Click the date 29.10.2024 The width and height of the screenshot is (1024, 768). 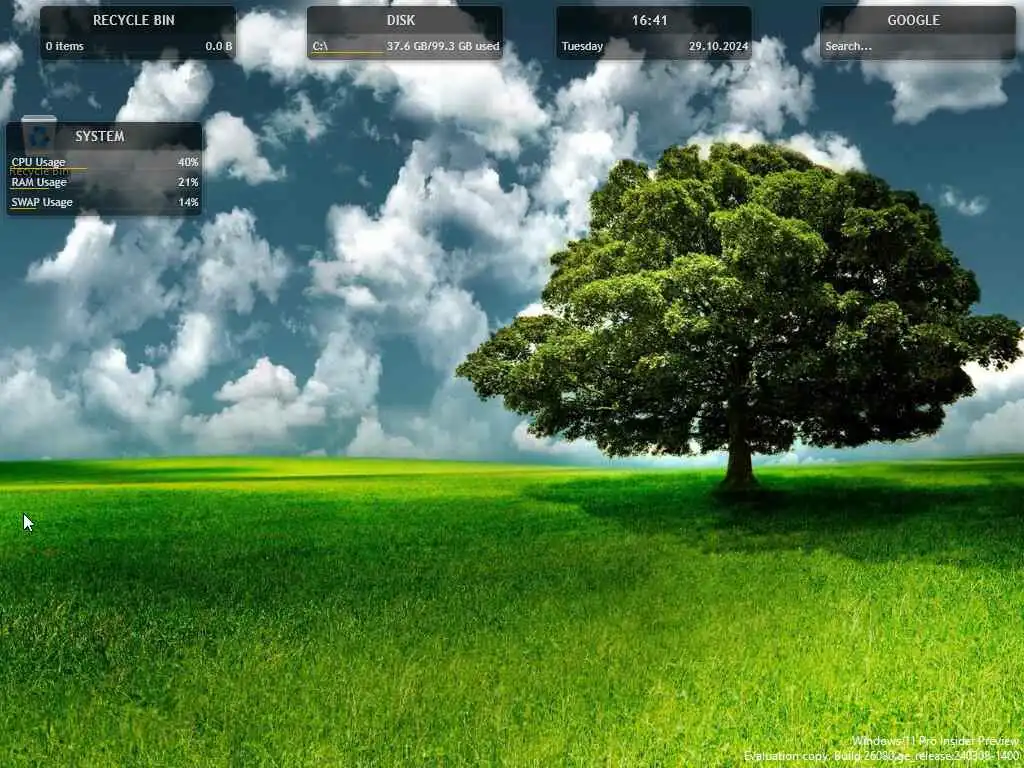tap(718, 46)
